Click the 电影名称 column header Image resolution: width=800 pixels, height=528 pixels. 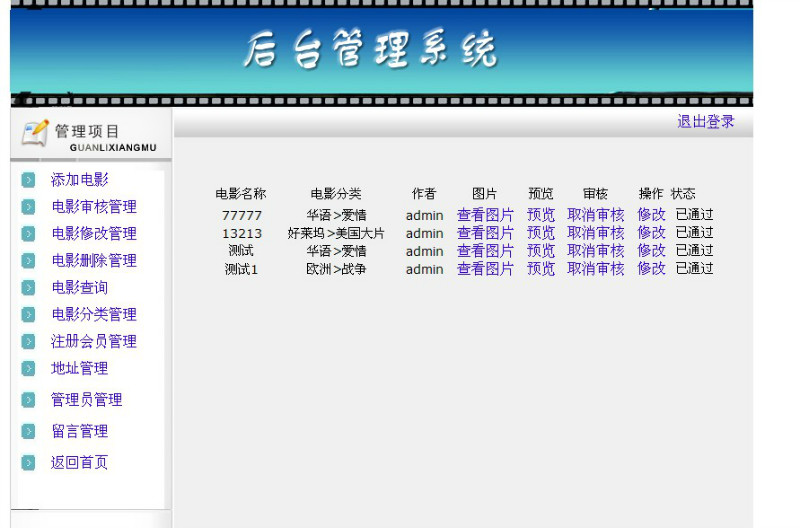[x=241, y=194]
